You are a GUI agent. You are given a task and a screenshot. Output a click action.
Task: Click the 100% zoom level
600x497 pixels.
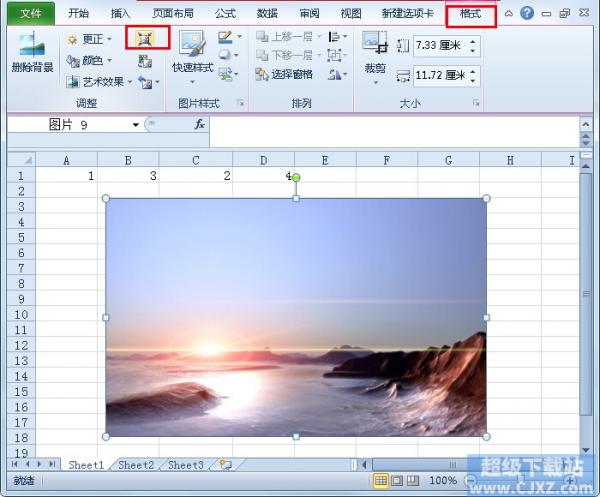coord(443,481)
